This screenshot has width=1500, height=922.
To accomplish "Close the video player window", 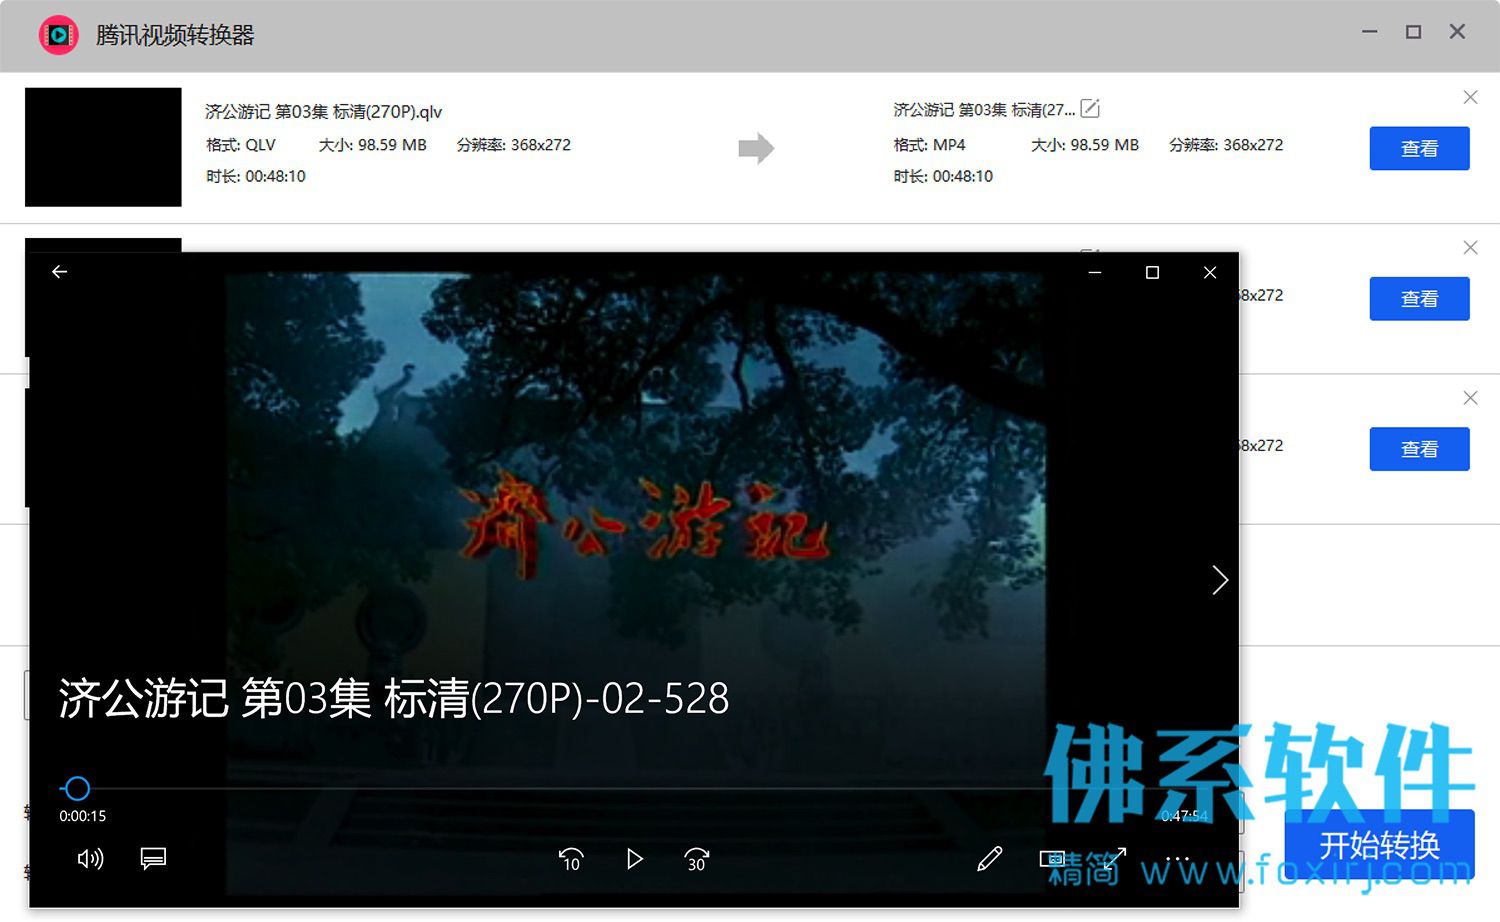I will click(1210, 272).
